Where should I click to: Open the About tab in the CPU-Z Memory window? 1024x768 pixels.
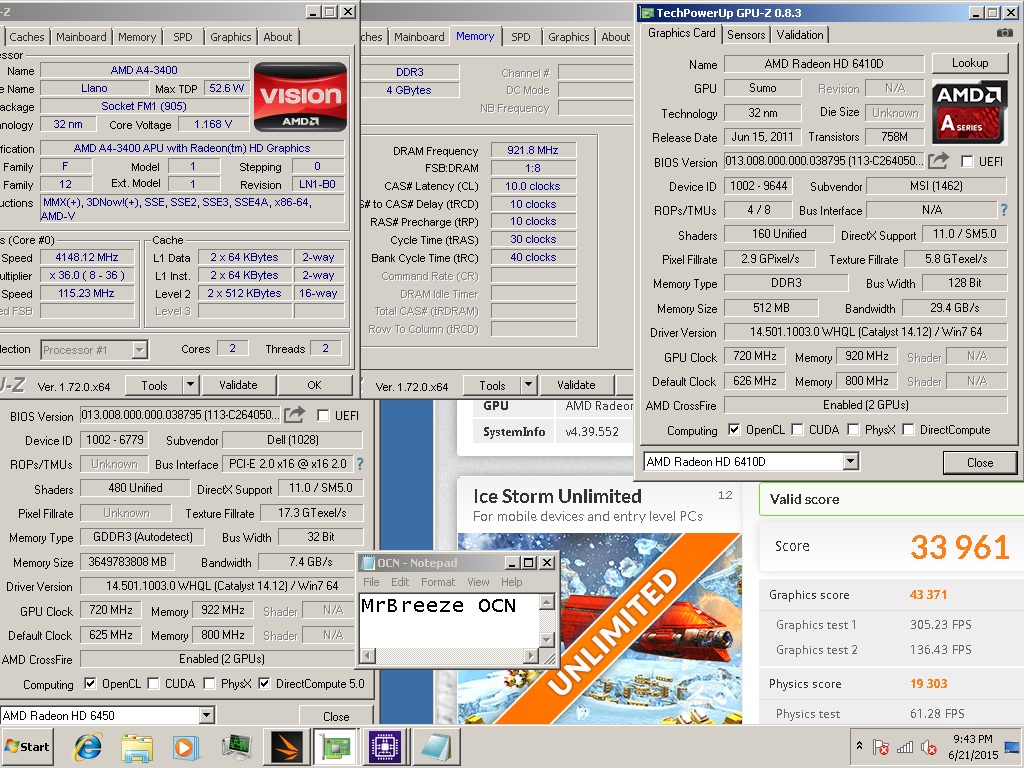(616, 37)
